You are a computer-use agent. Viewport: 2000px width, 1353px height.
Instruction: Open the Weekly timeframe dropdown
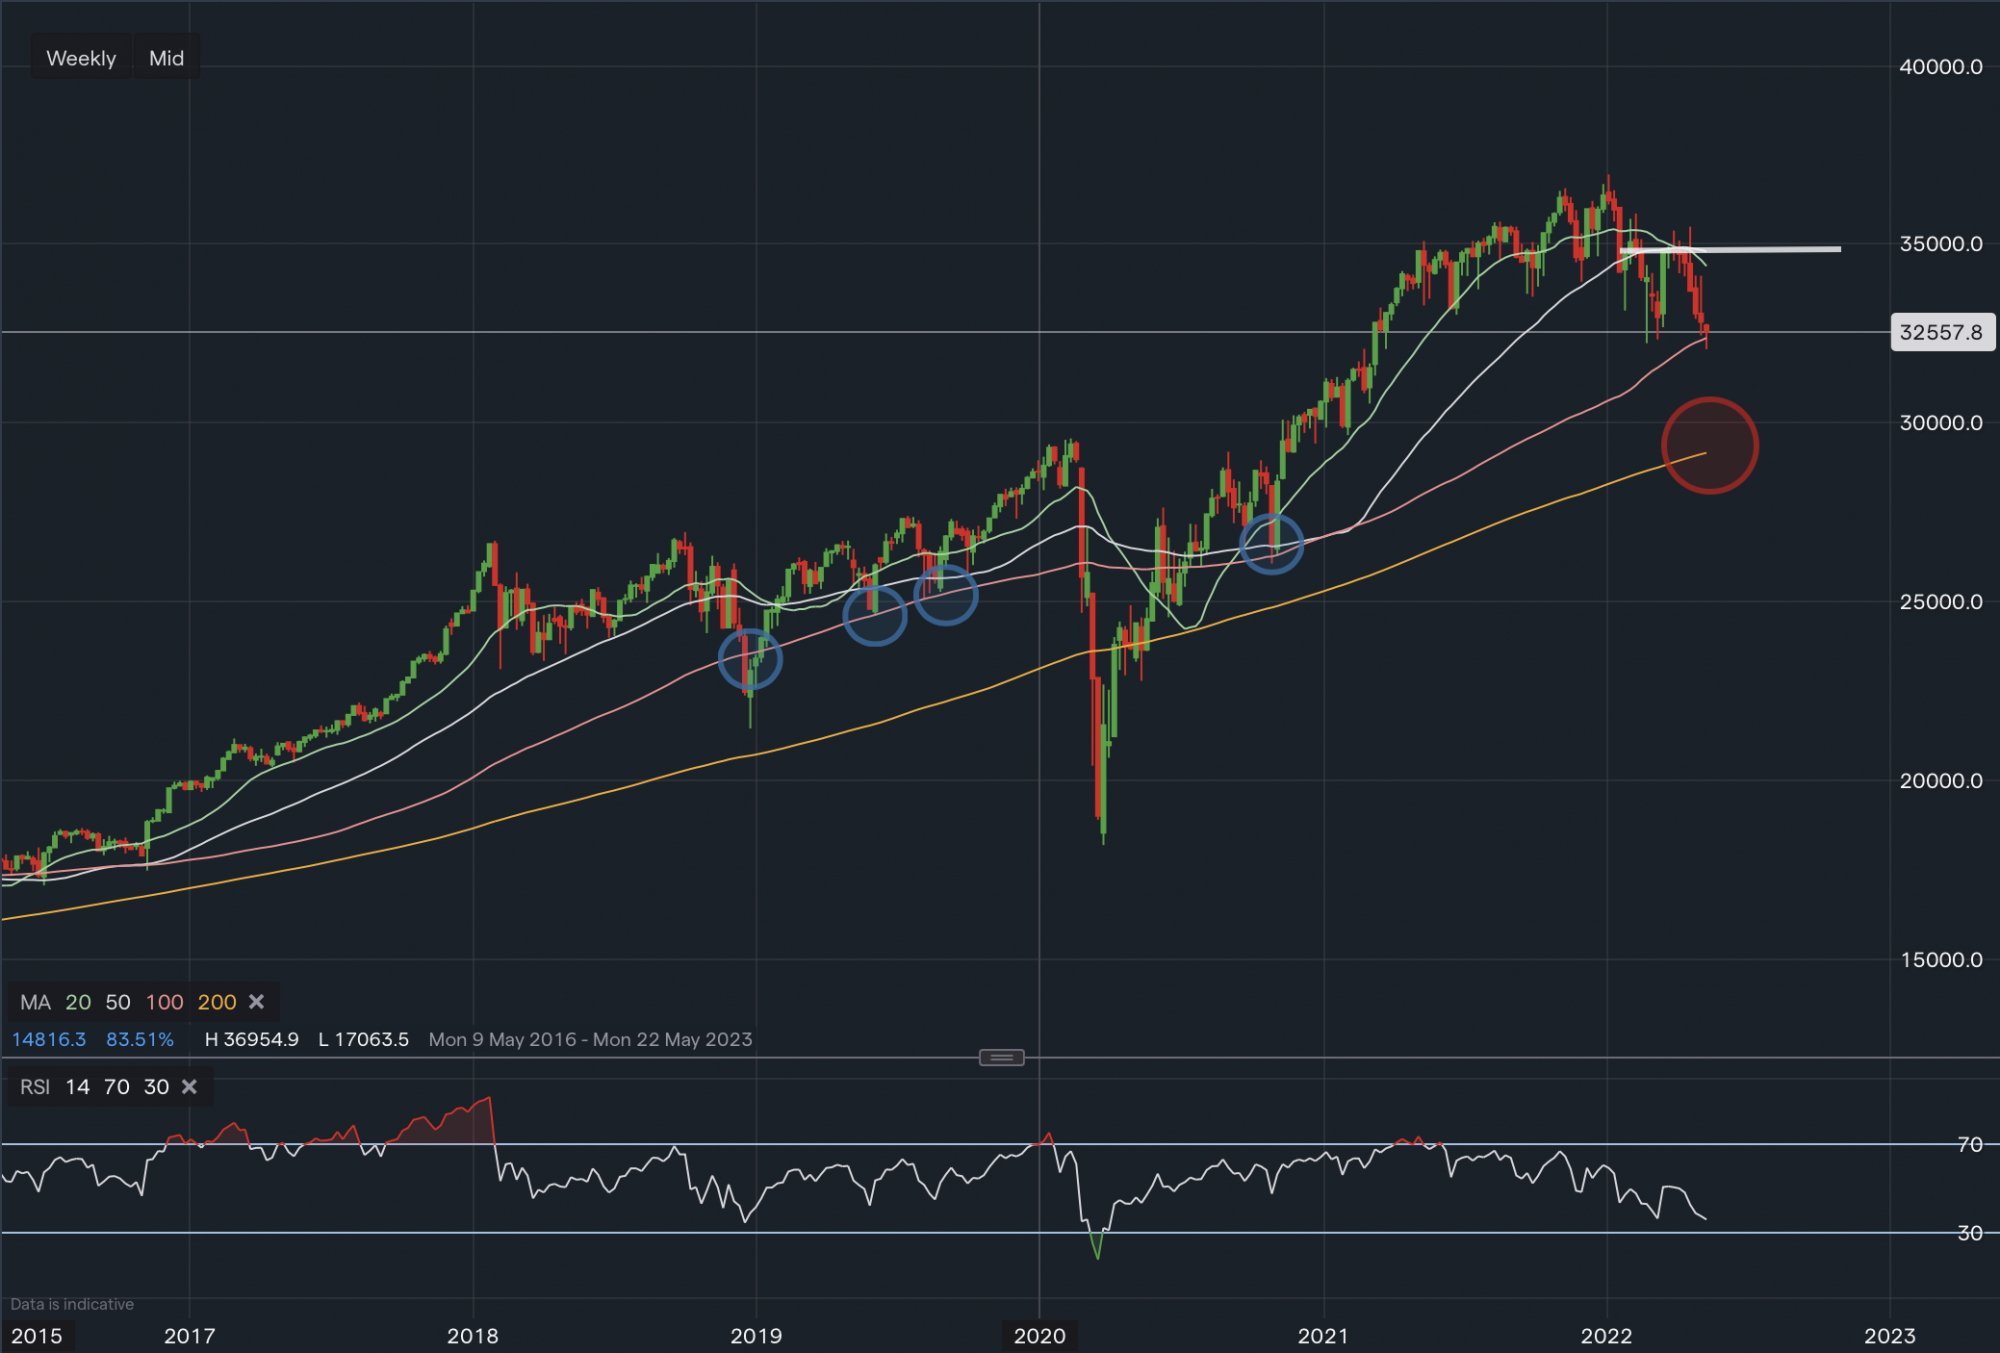point(81,57)
